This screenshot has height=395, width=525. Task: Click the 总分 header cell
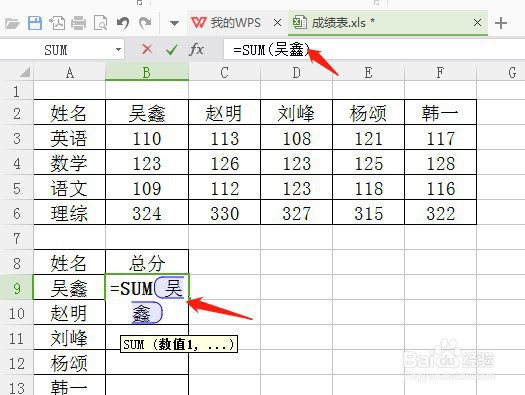click(x=147, y=262)
